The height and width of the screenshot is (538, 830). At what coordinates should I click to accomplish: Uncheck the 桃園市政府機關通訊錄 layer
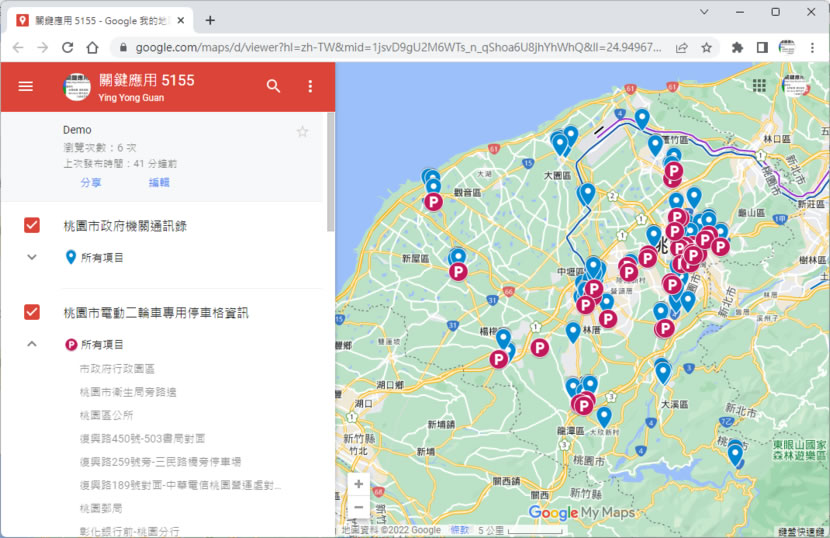(x=32, y=225)
